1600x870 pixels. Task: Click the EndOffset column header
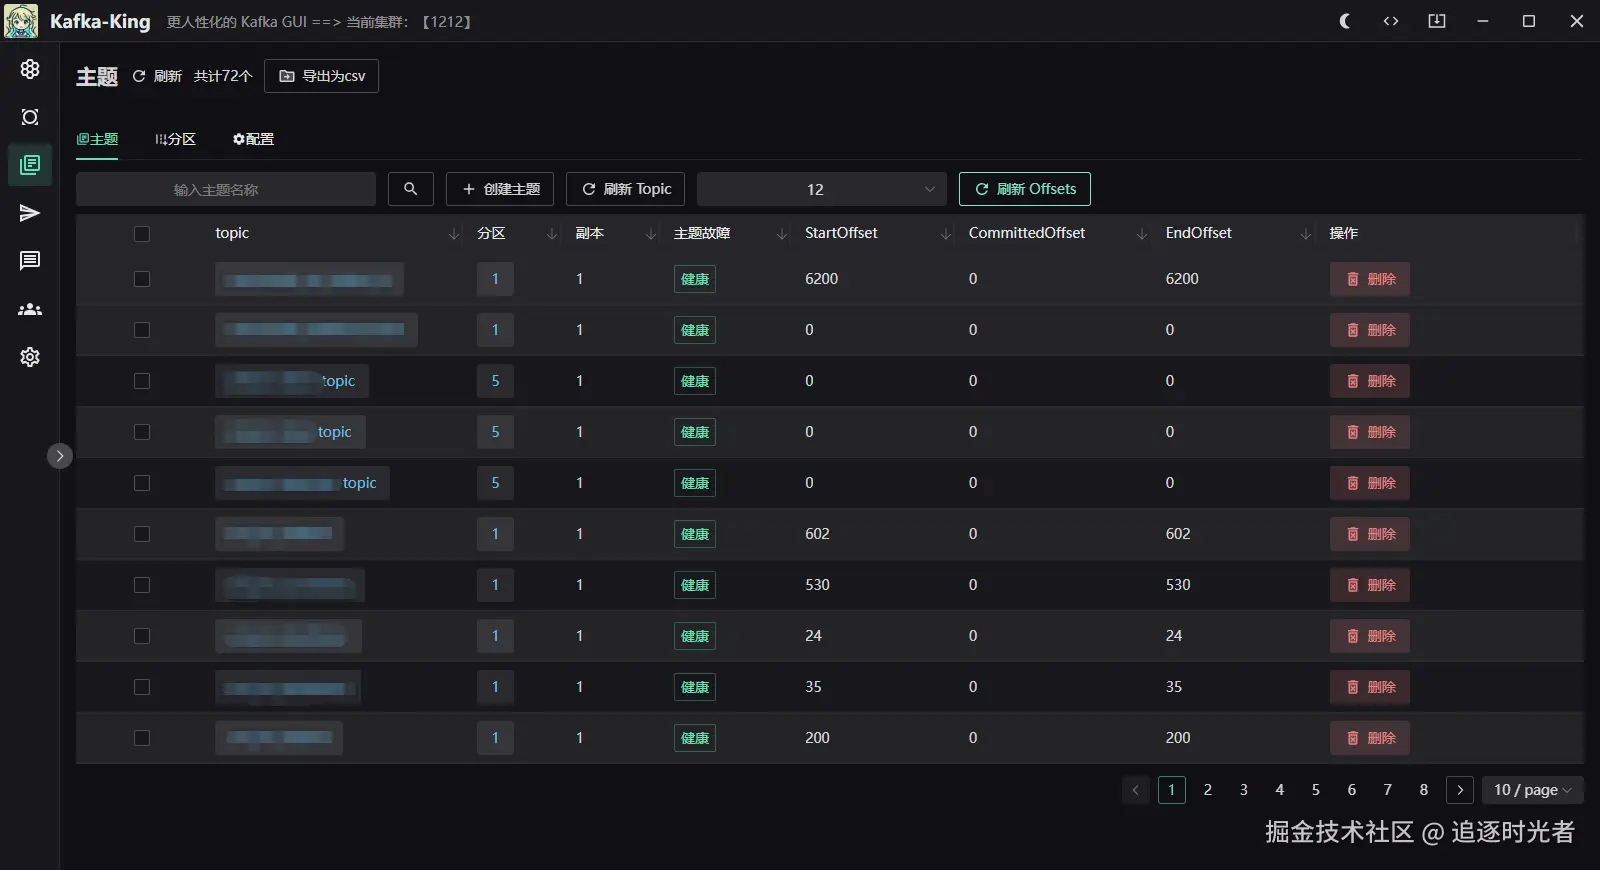click(1199, 233)
